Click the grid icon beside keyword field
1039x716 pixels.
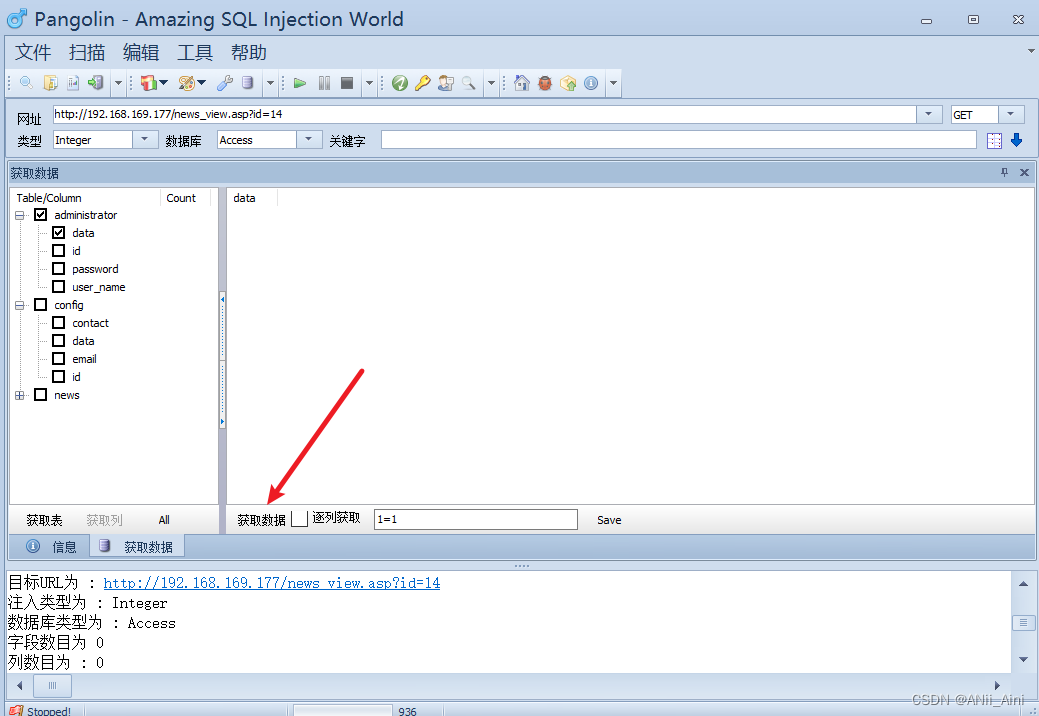click(994, 140)
